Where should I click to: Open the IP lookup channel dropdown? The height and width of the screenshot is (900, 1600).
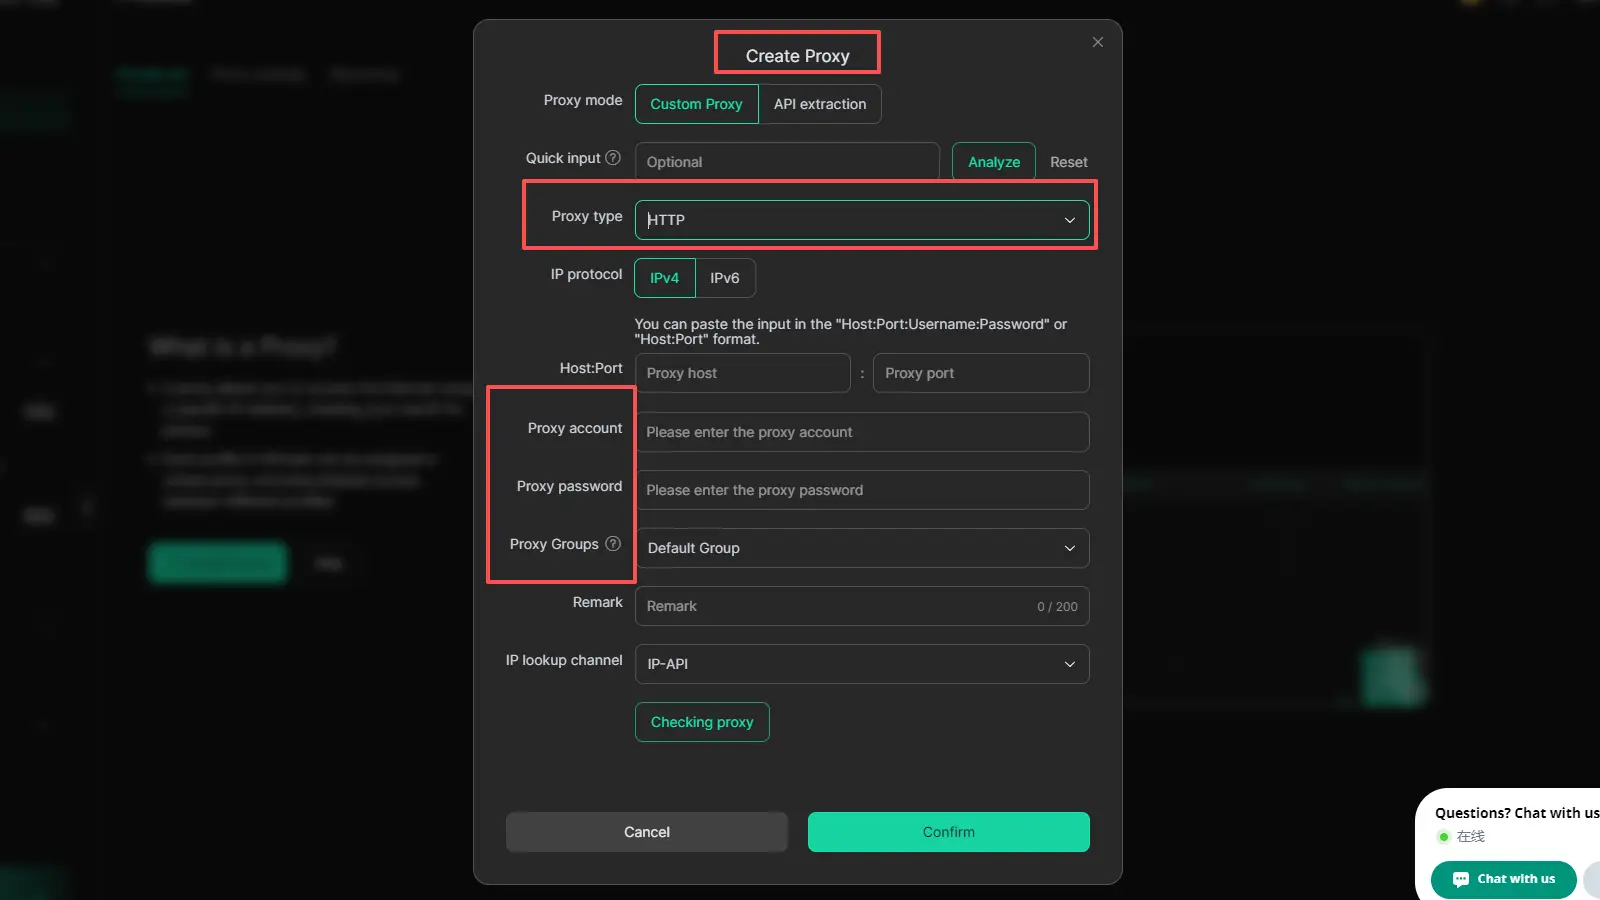pyautogui.click(x=861, y=664)
